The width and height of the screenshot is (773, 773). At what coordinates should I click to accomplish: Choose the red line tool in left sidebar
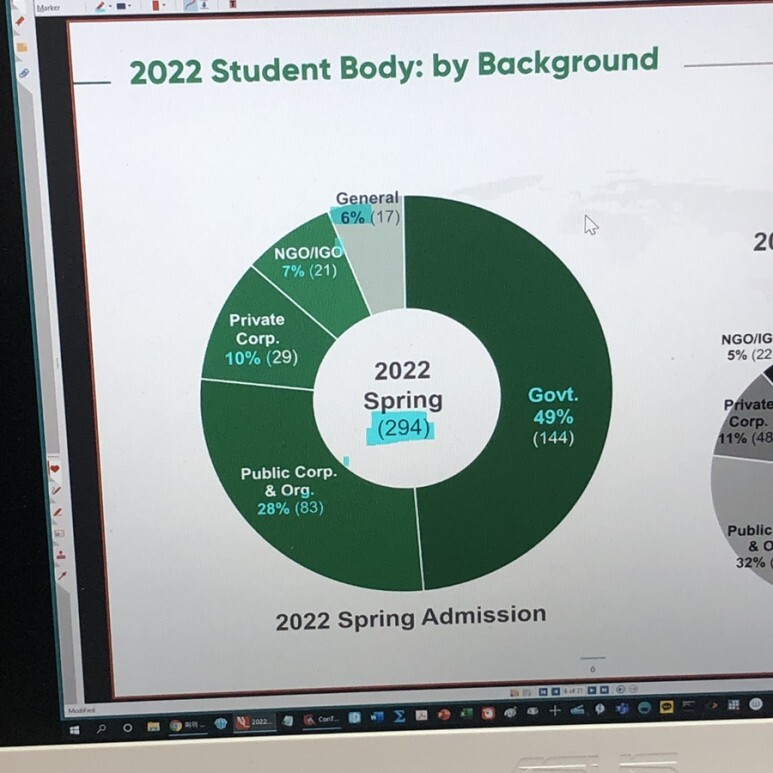[x=58, y=512]
